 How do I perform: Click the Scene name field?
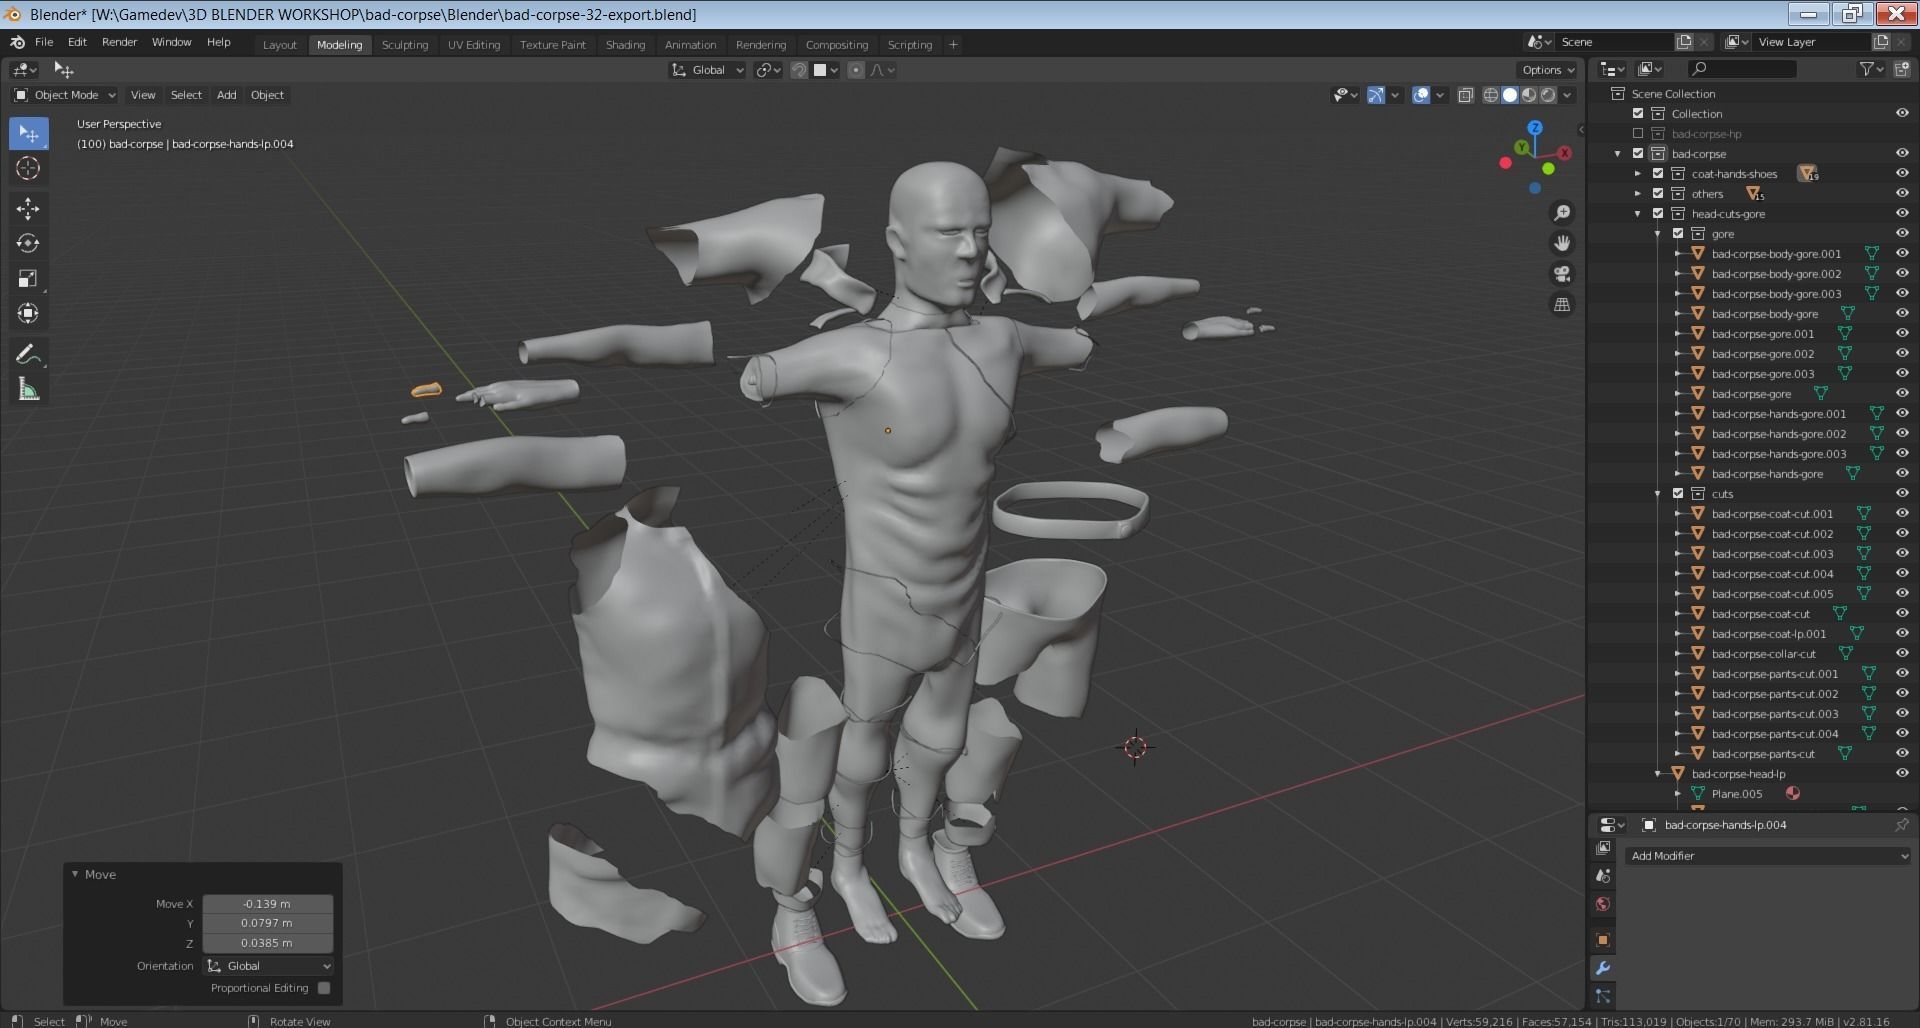[1615, 42]
